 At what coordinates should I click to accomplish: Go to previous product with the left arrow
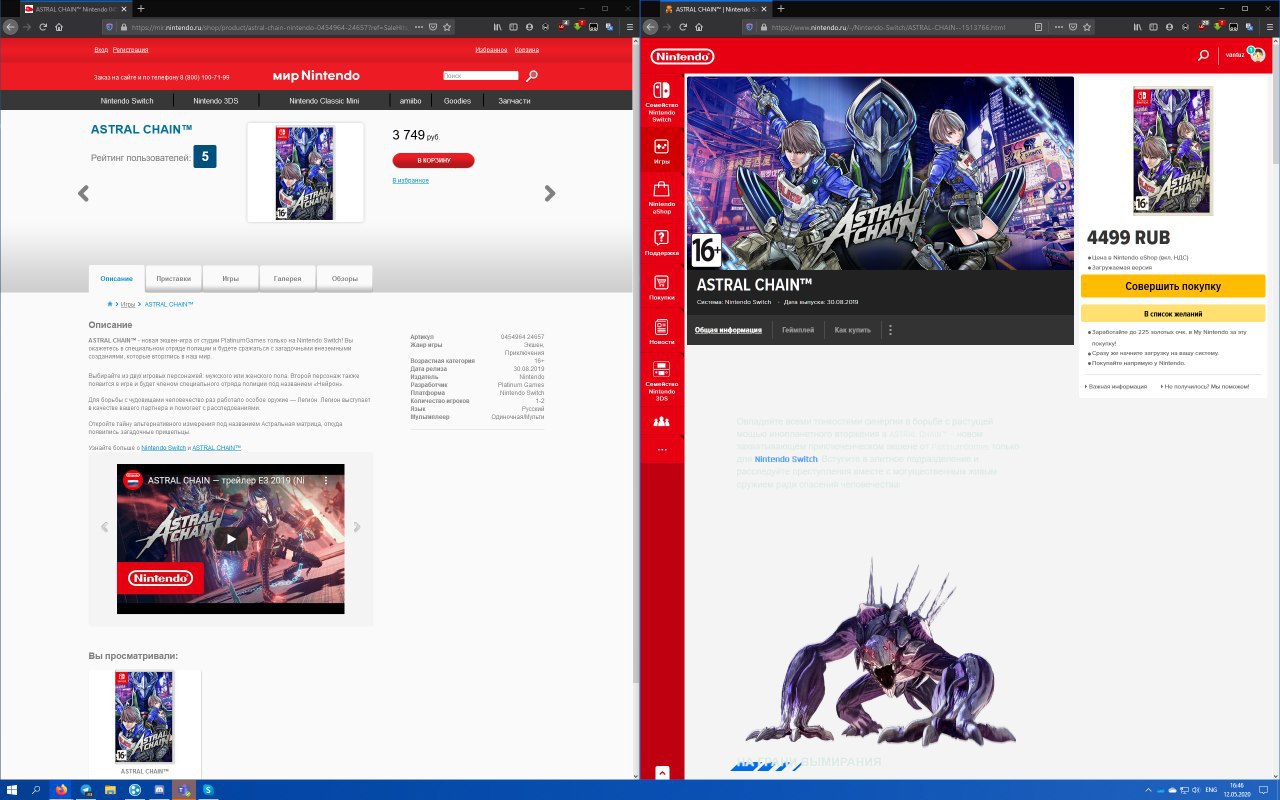point(83,194)
